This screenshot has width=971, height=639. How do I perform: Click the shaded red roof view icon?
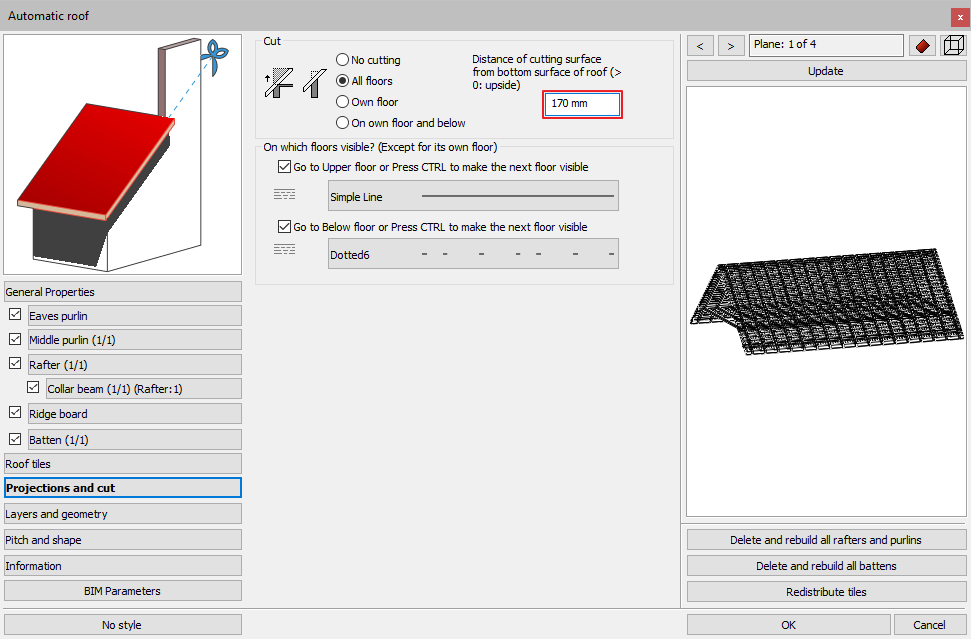click(921, 45)
